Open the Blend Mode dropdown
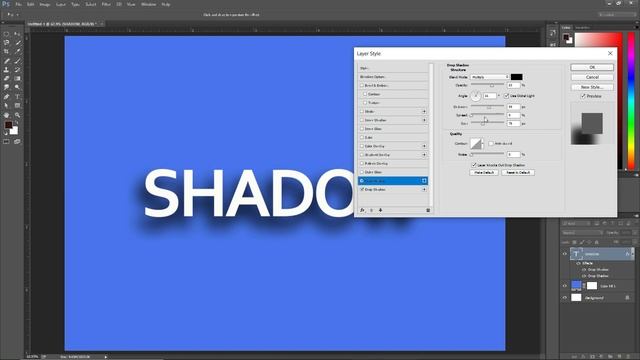The image size is (640, 360). 490,77
